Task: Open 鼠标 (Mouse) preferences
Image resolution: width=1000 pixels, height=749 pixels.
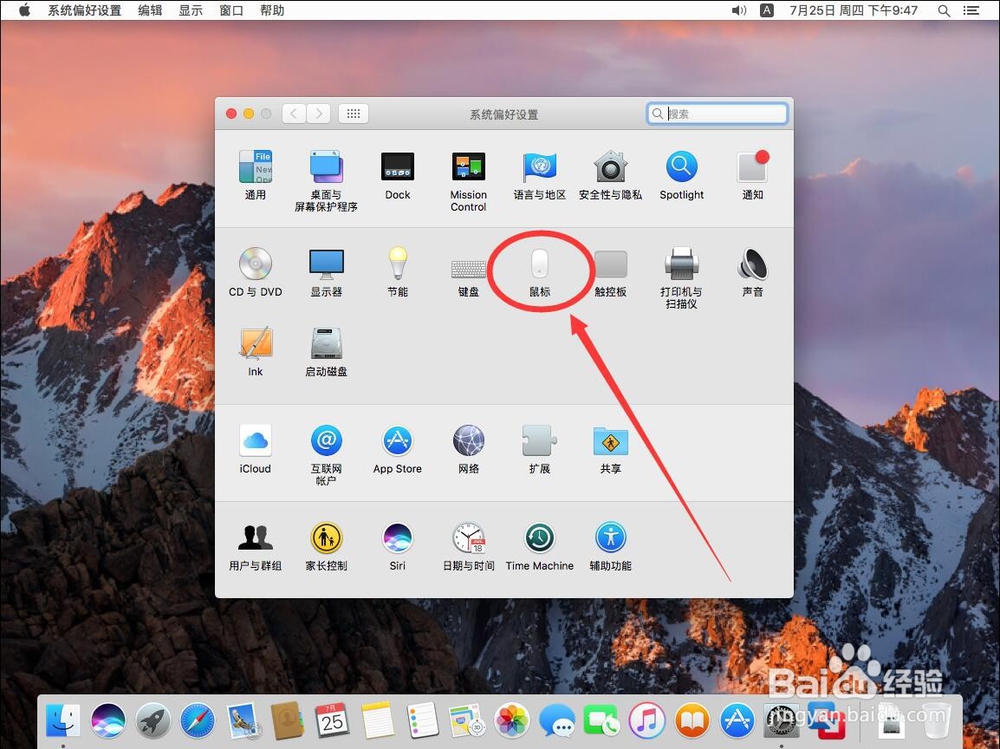Action: point(540,272)
